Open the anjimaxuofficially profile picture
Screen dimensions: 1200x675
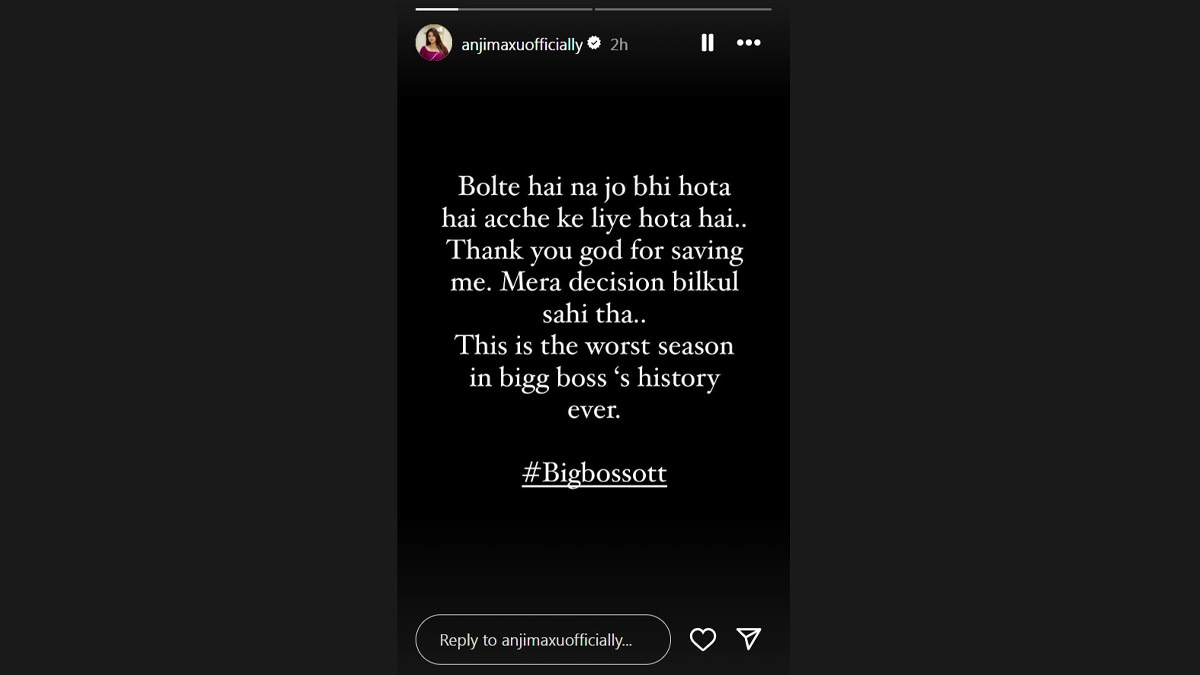(434, 43)
